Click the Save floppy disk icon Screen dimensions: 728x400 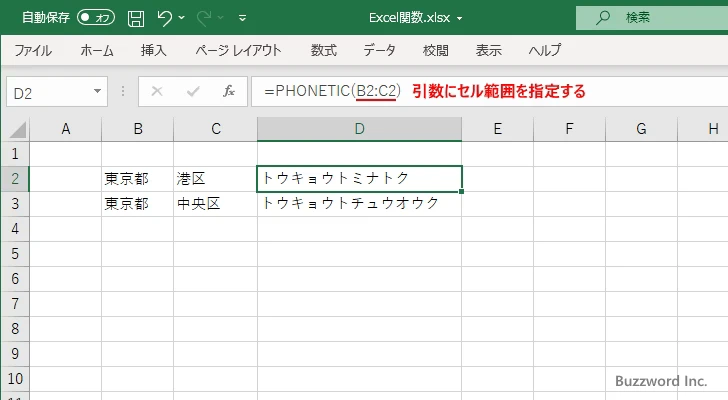(136, 18)
